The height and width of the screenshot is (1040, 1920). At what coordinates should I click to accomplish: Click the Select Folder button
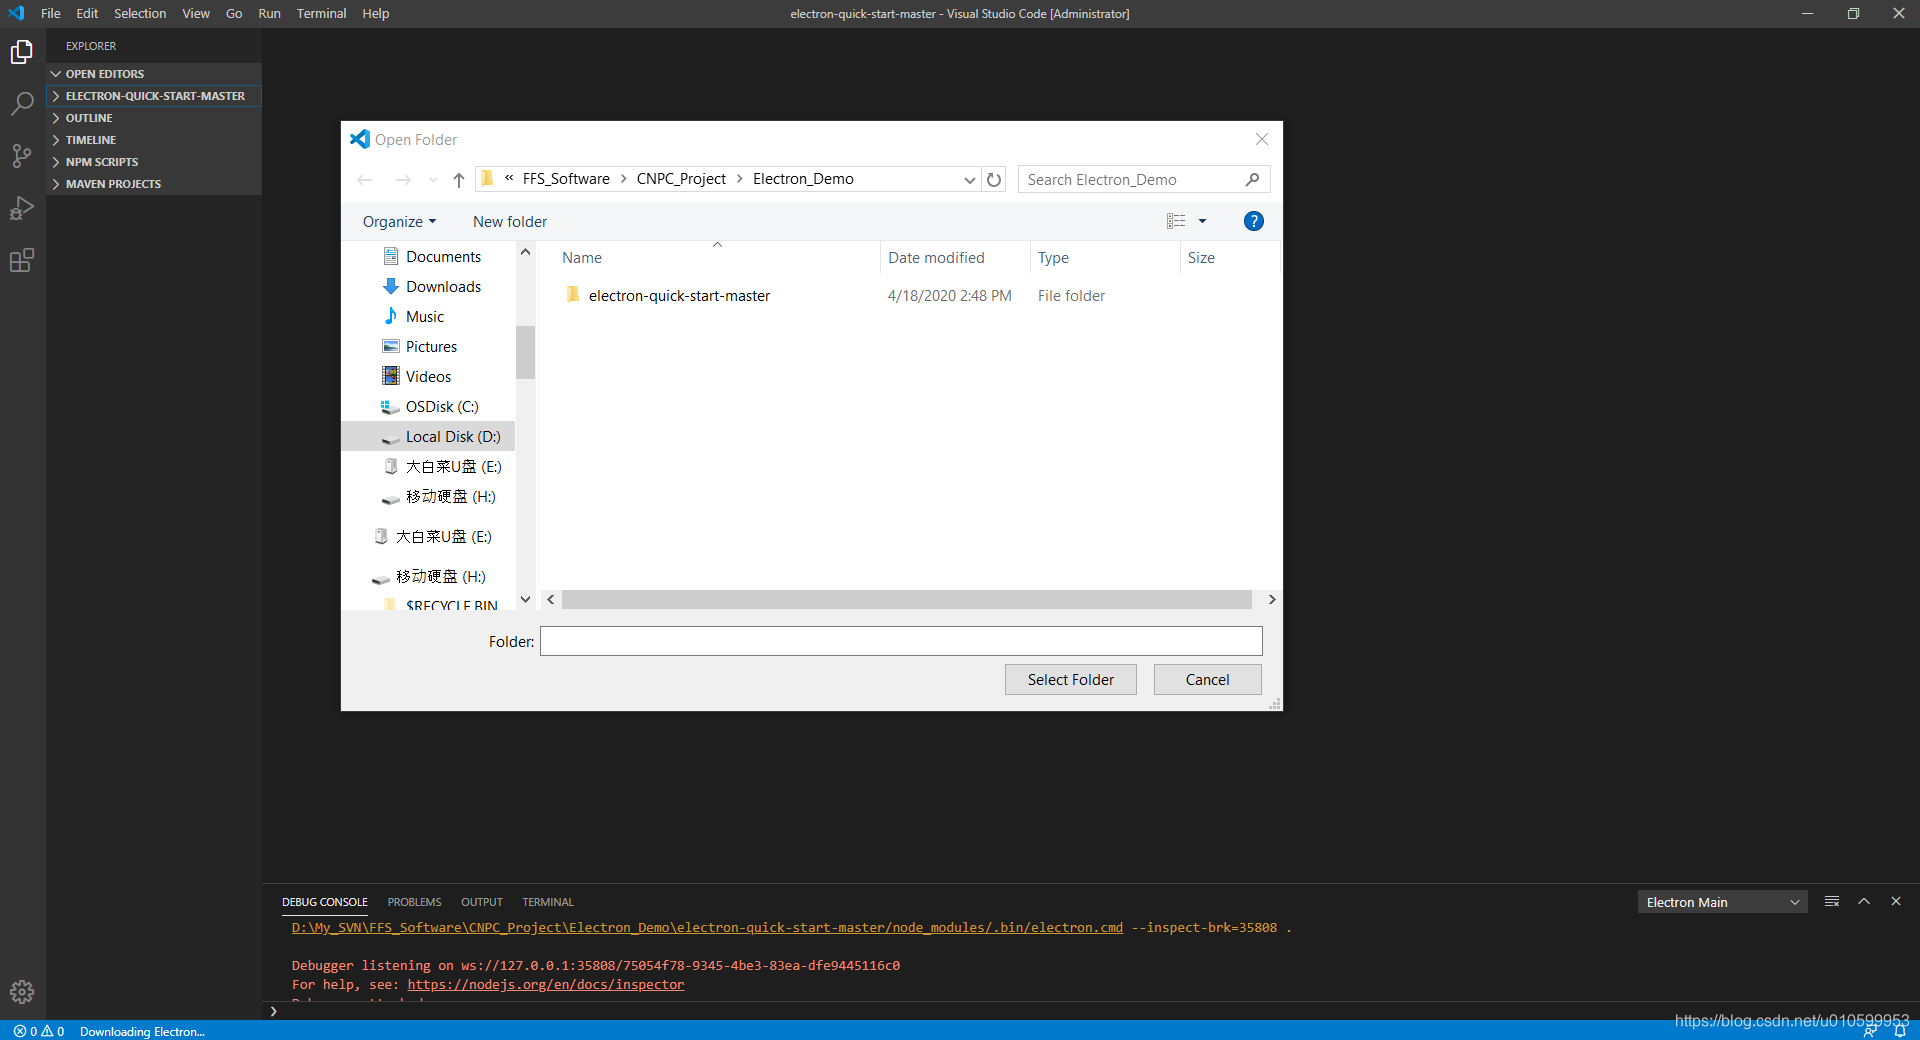click(1070, 679)
